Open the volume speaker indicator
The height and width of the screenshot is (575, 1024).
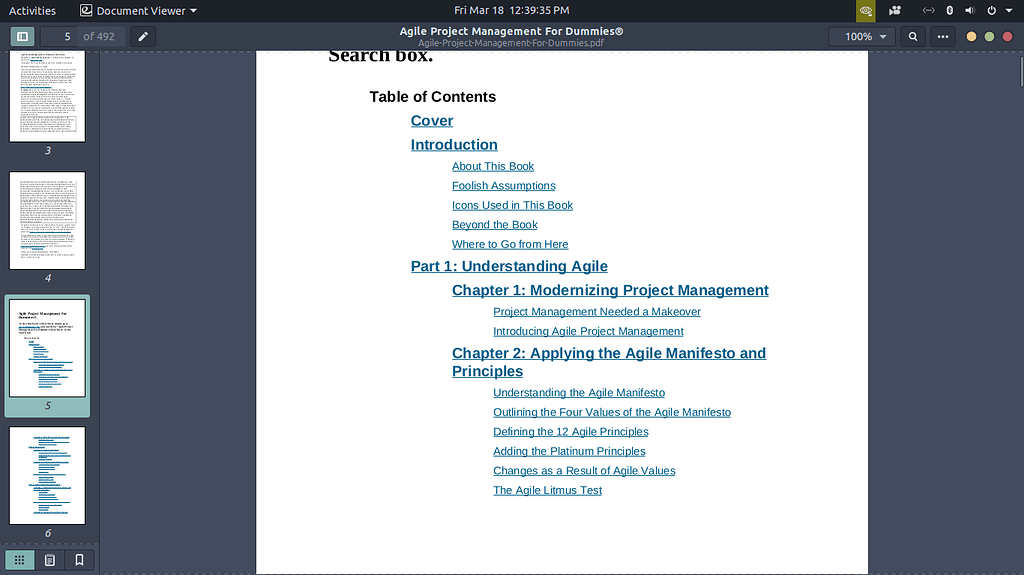pos(970,10)
